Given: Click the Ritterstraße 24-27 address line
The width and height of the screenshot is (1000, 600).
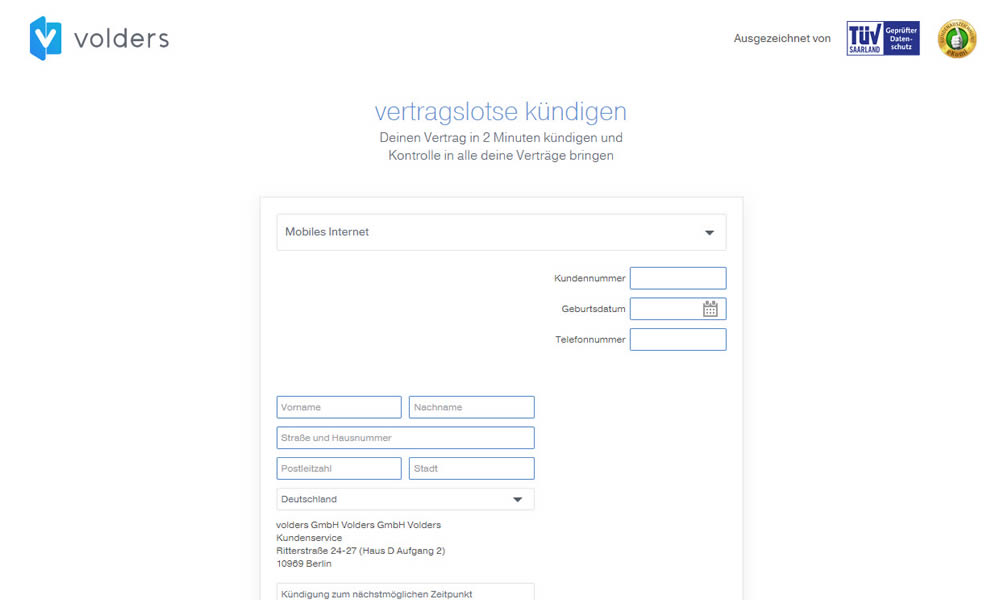Looking at the screenshot, I should click(x=360, y=550).
